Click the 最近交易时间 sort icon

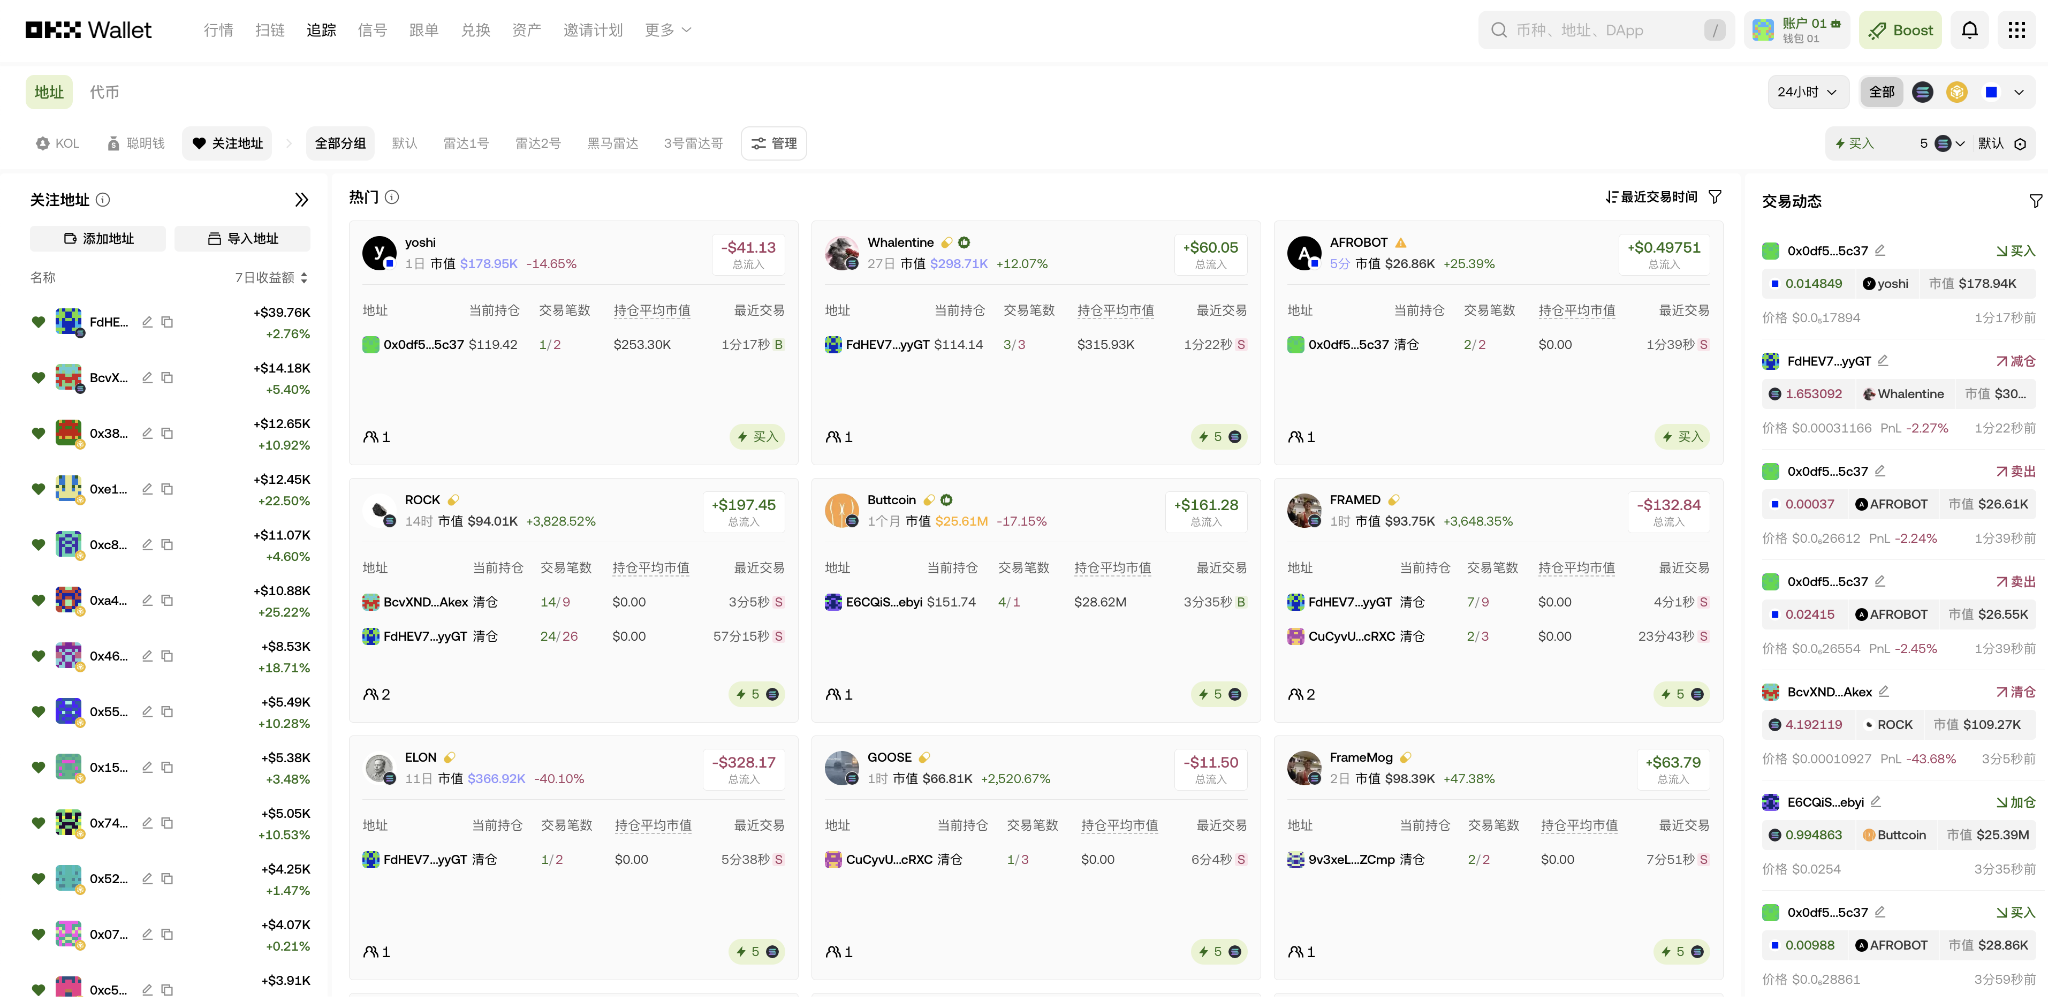[x=1610, y=197]
